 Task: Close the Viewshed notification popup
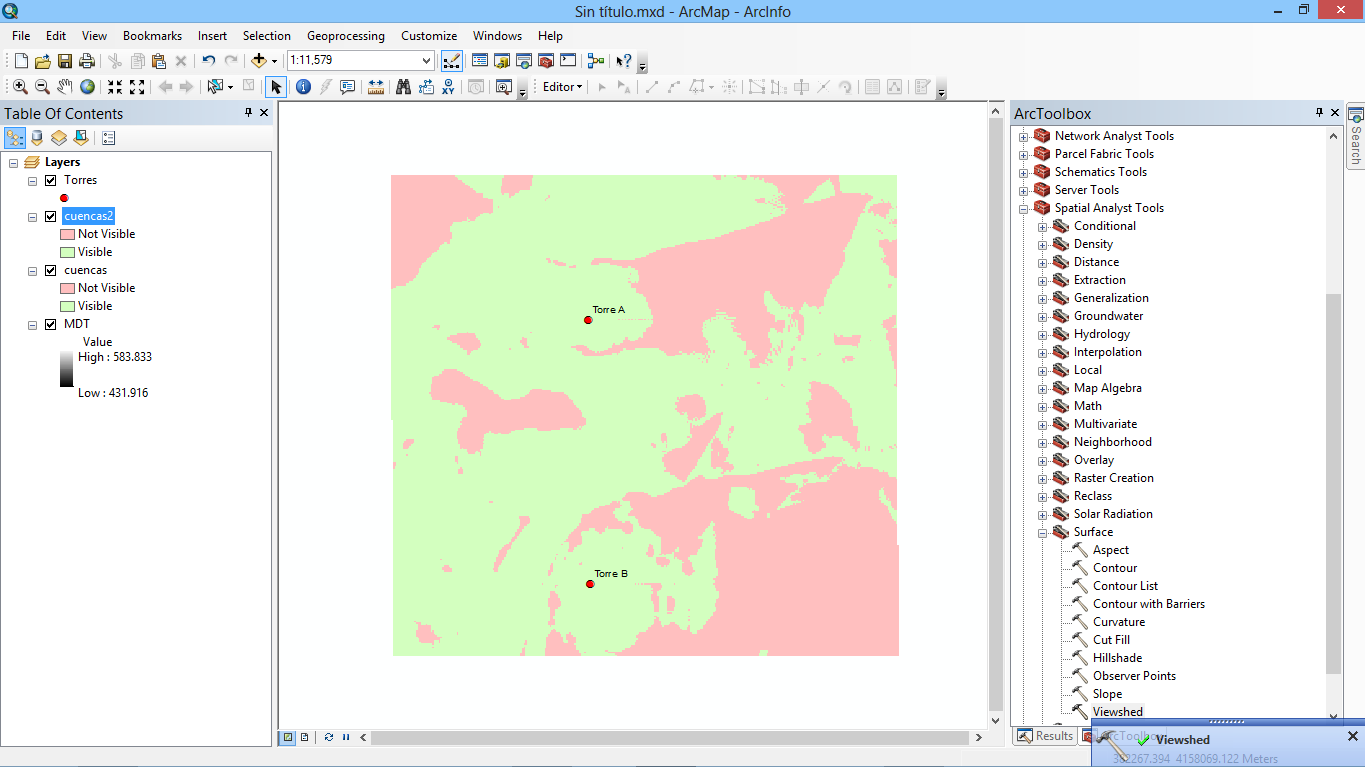1352,736
